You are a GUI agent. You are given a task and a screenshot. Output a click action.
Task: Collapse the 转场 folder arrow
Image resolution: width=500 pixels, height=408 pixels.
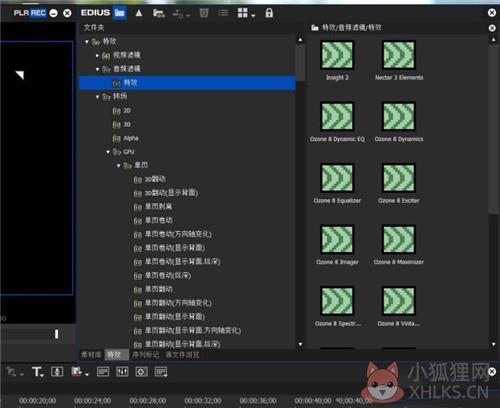[98, 97]
